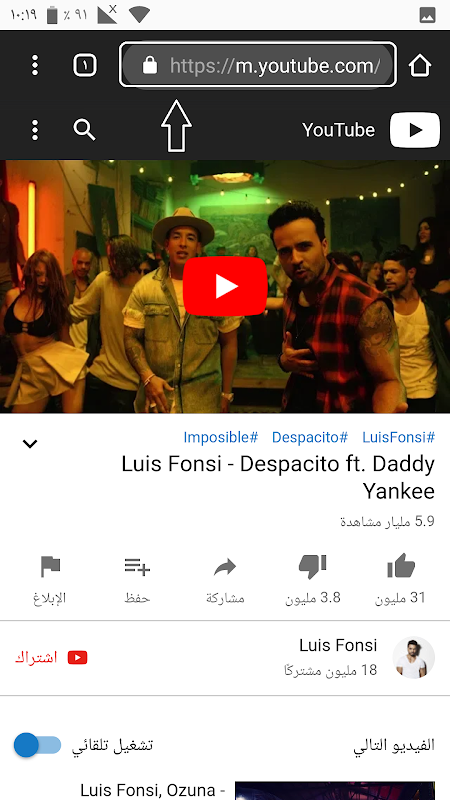Report the video using the flag icon

tap(50, 566)
